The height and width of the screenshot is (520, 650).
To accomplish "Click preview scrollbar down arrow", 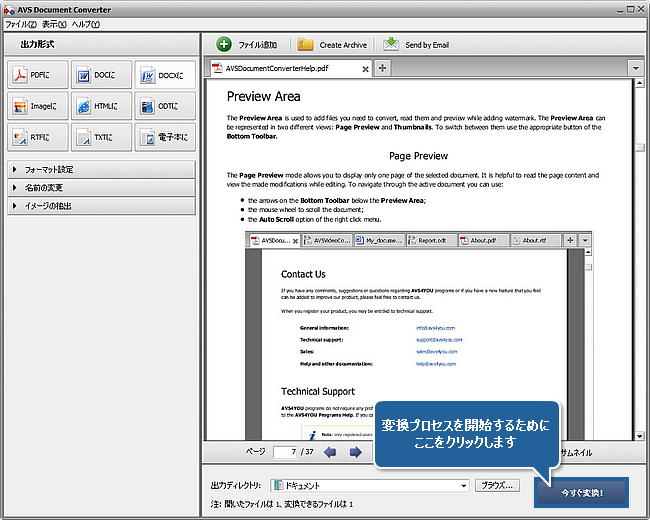I will 640,436.
